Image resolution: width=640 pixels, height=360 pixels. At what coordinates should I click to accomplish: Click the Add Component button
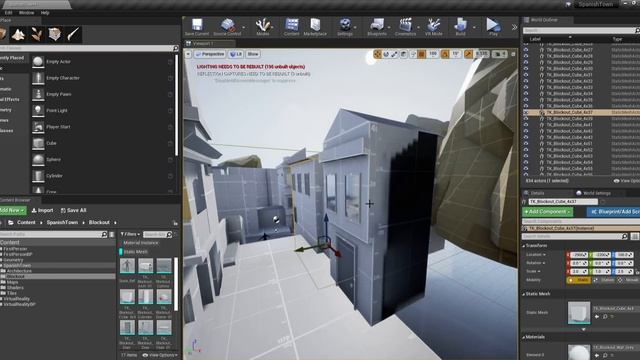(547, 212)
